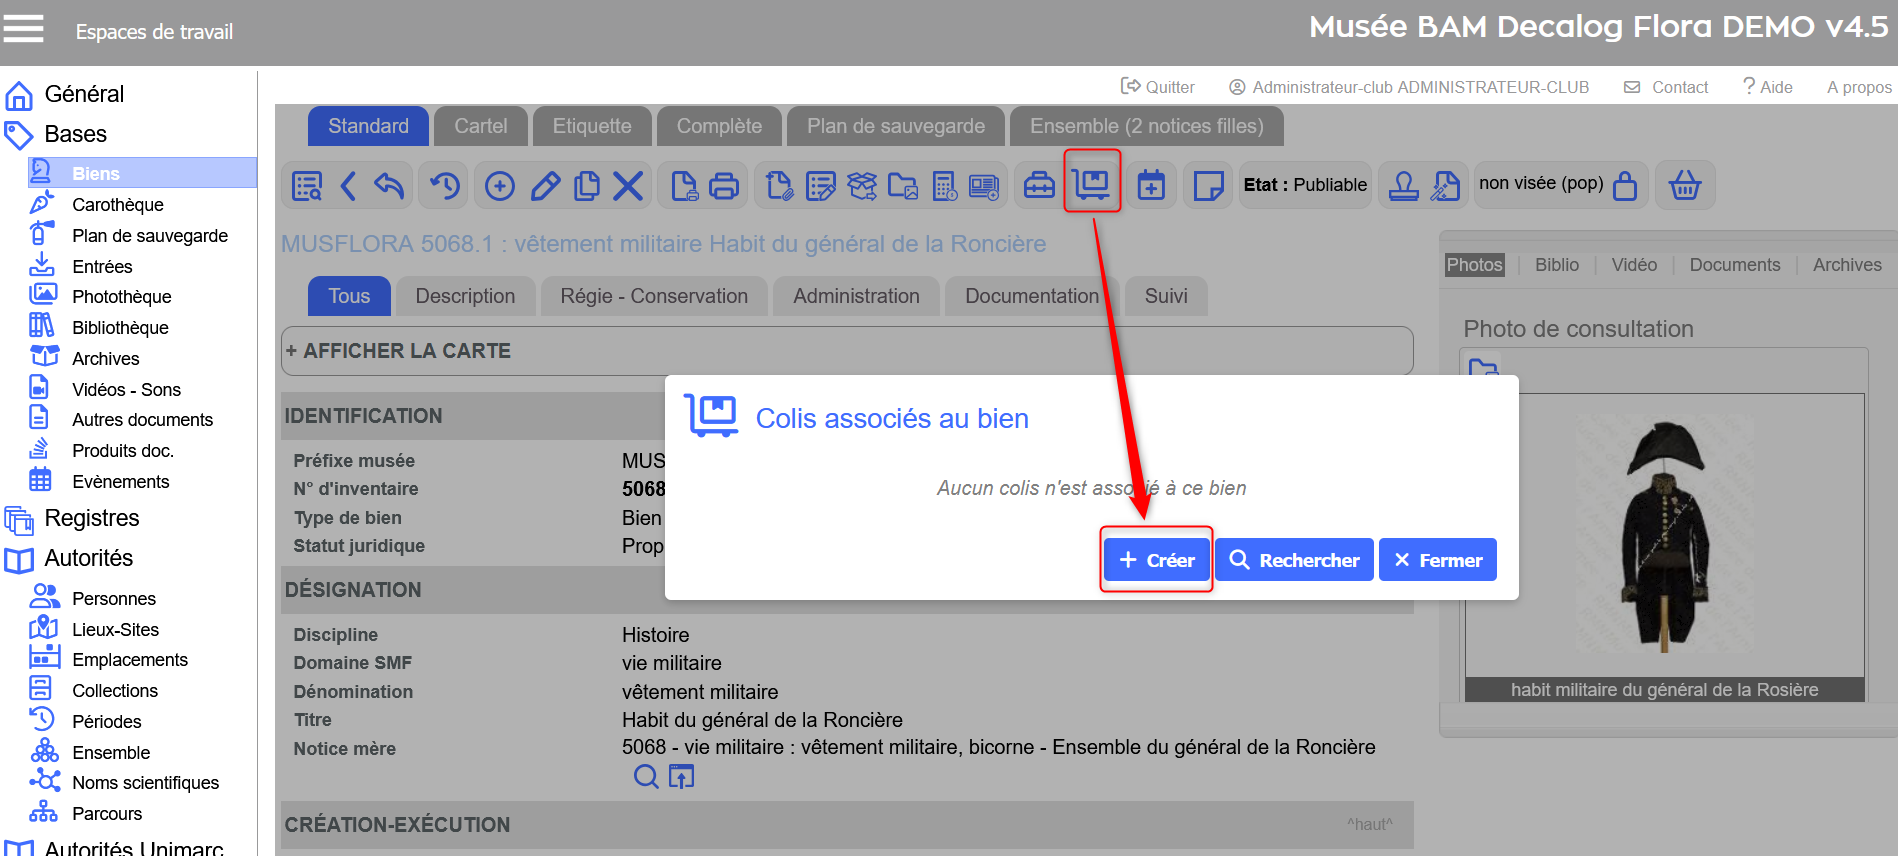The width and height of the screenshot is (1898, 856).
Task: Open the hamburger menu at top left
Action: [24, 29]
